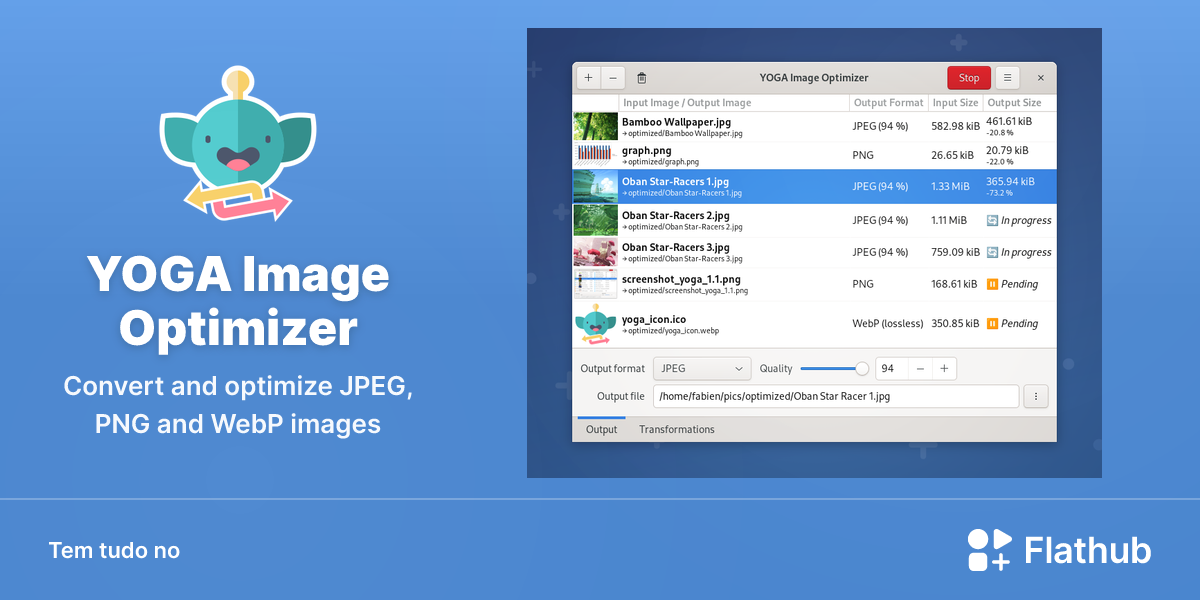Click the Oban Star-Racers 3.jpg file name
1200x600 pixels.
[675, 247]
